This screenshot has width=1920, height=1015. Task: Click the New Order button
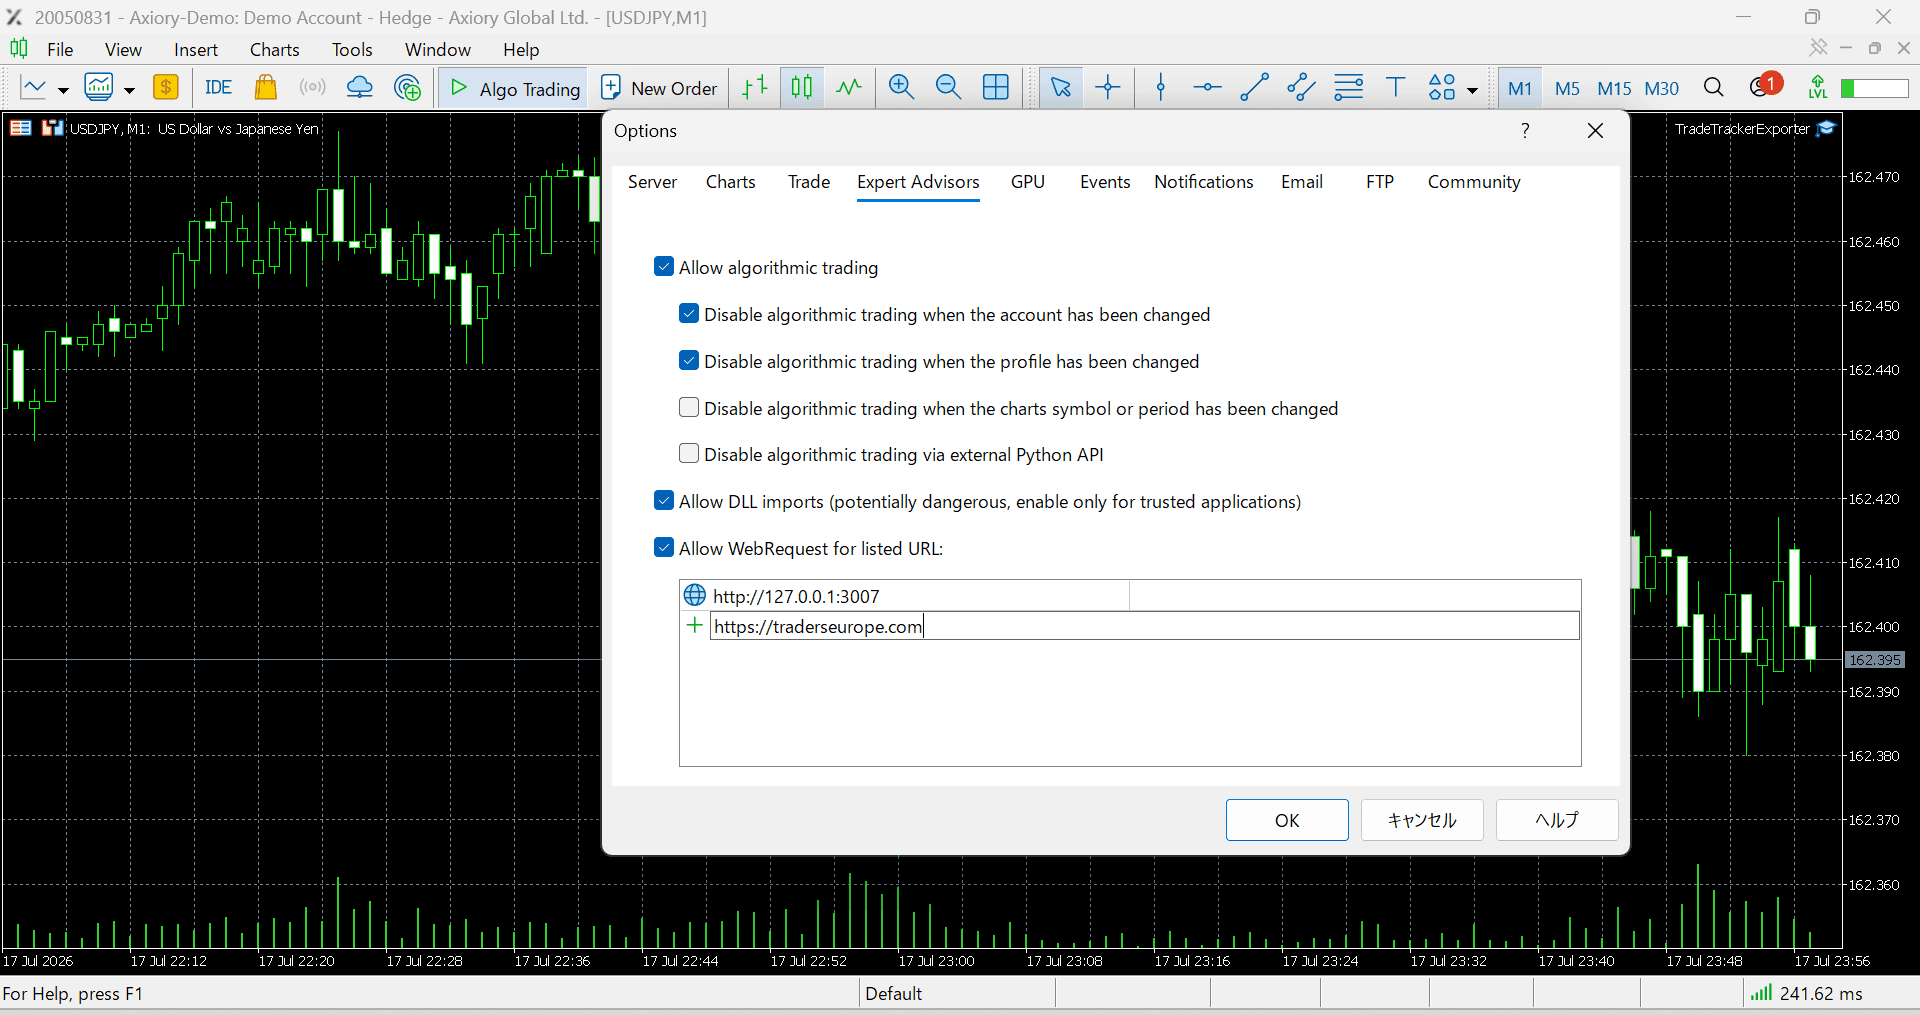659,88
